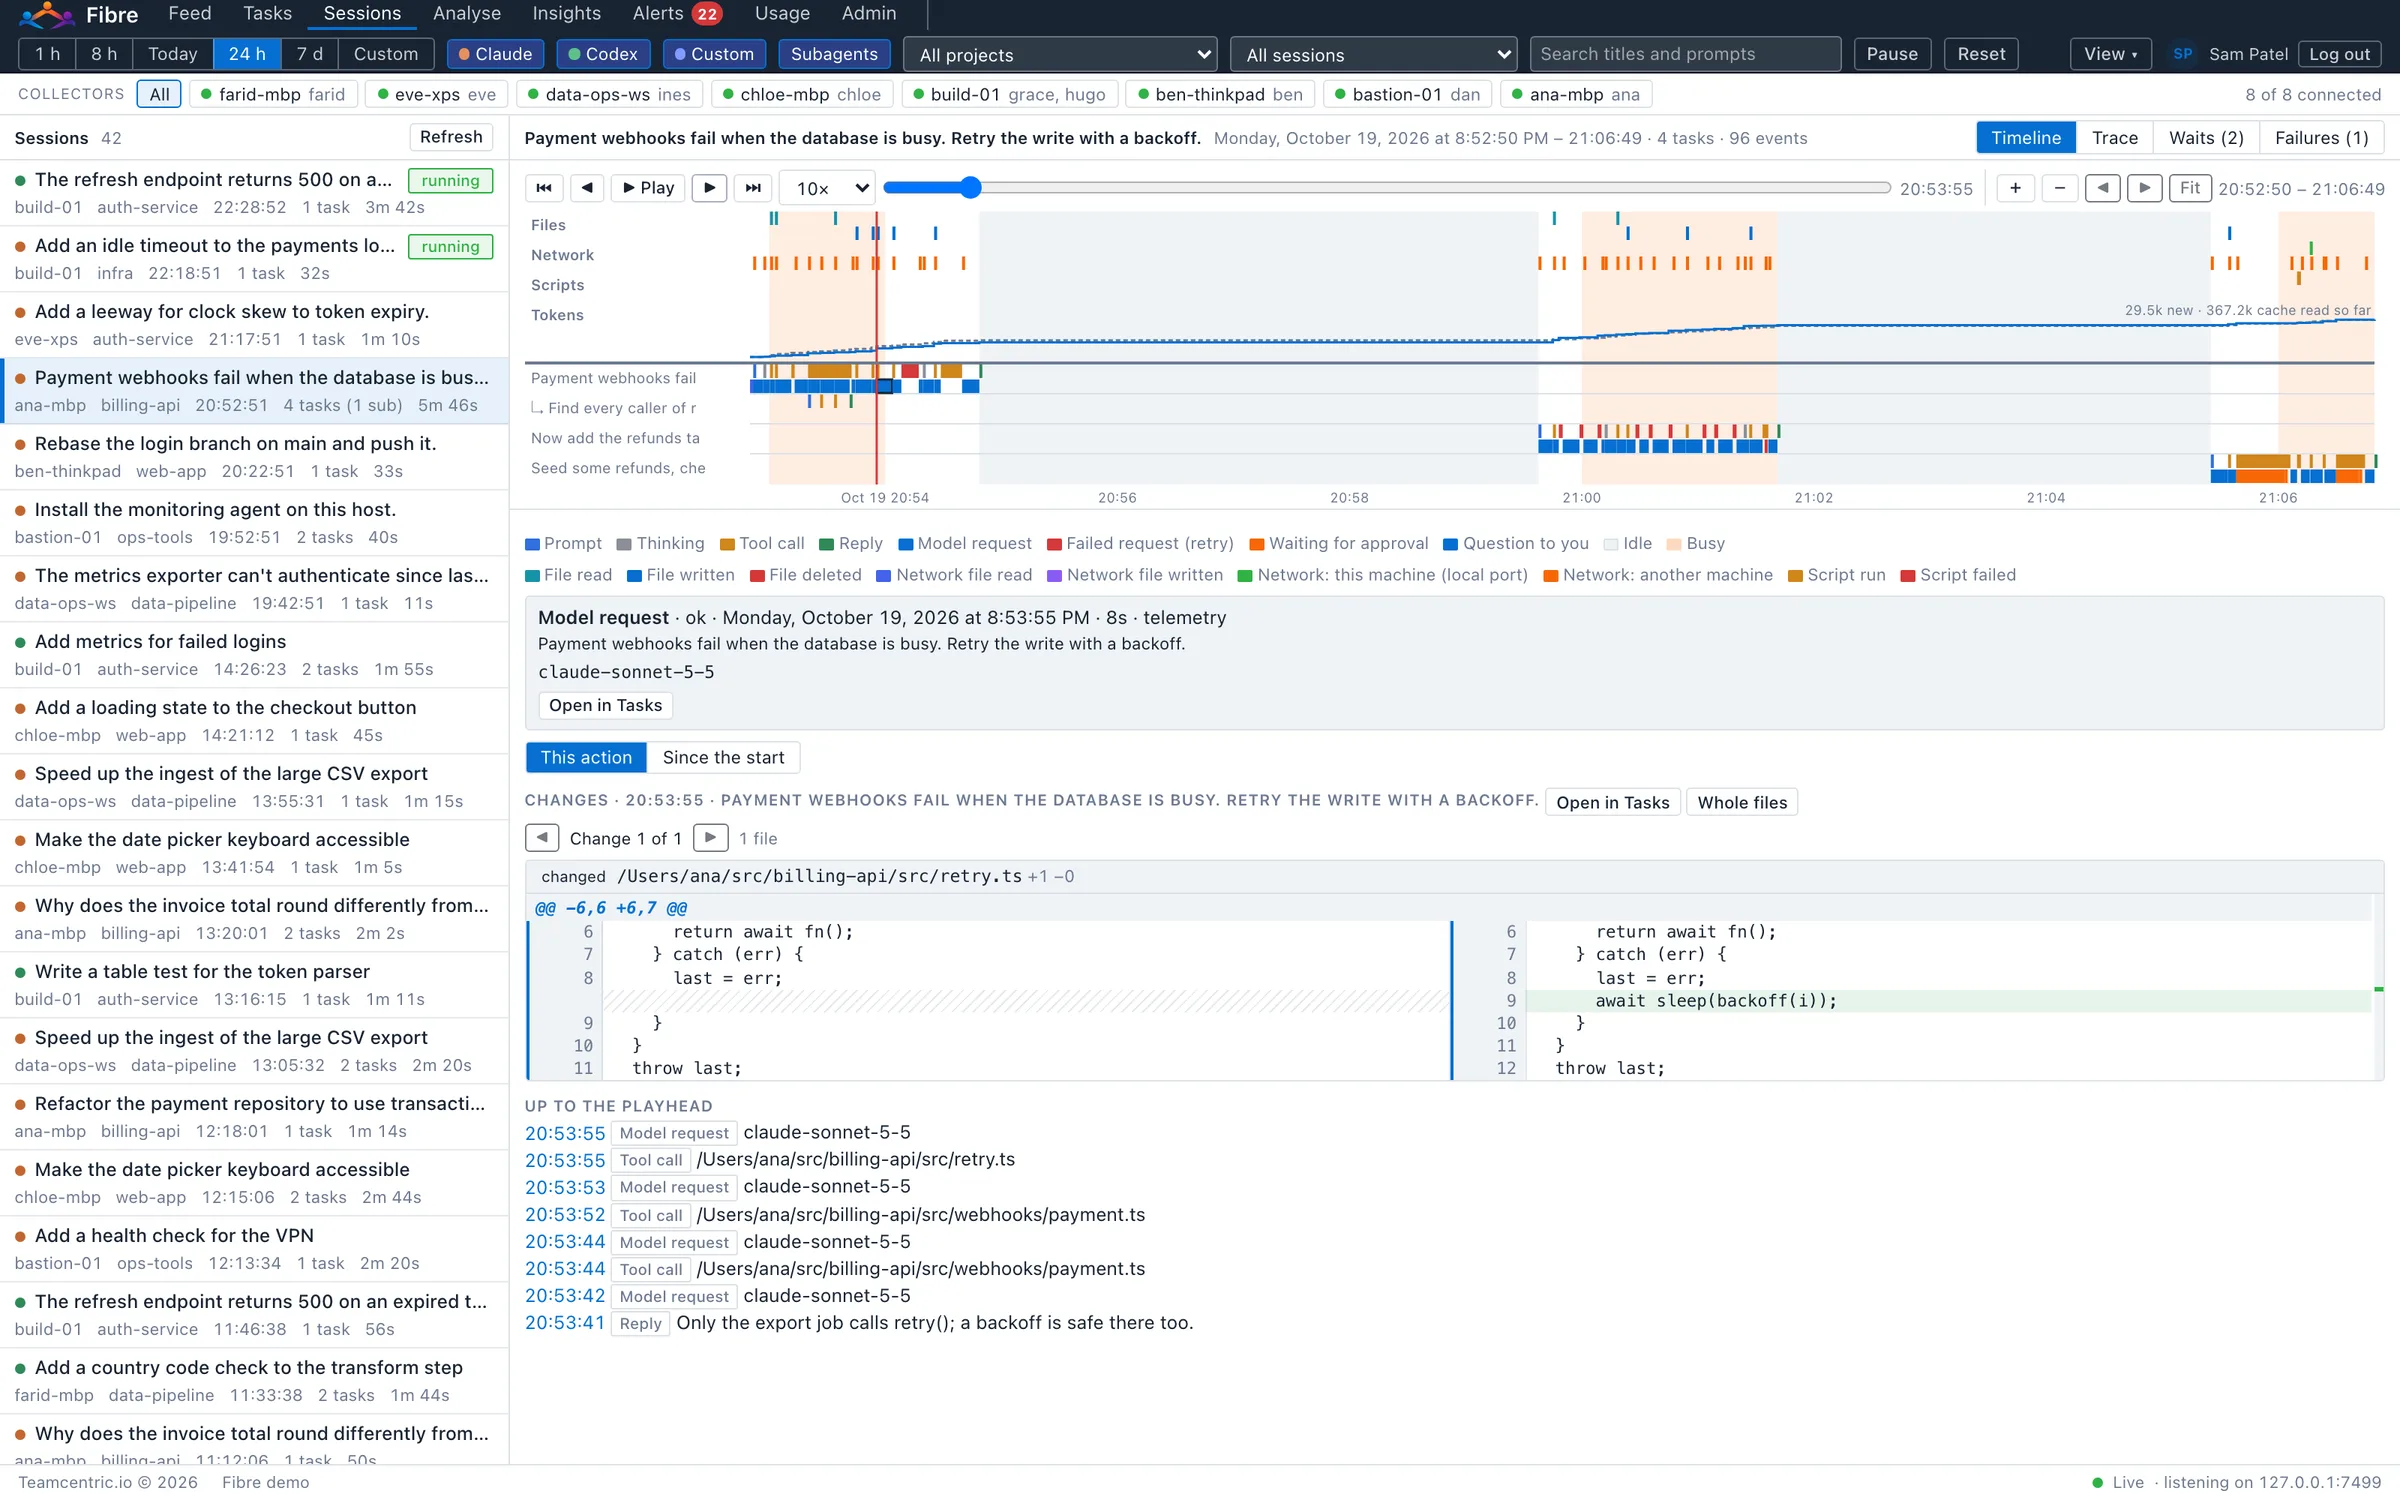This screenshot has width=2400, height=1500.
Task: Jump playback to the end
Action: 753,188
